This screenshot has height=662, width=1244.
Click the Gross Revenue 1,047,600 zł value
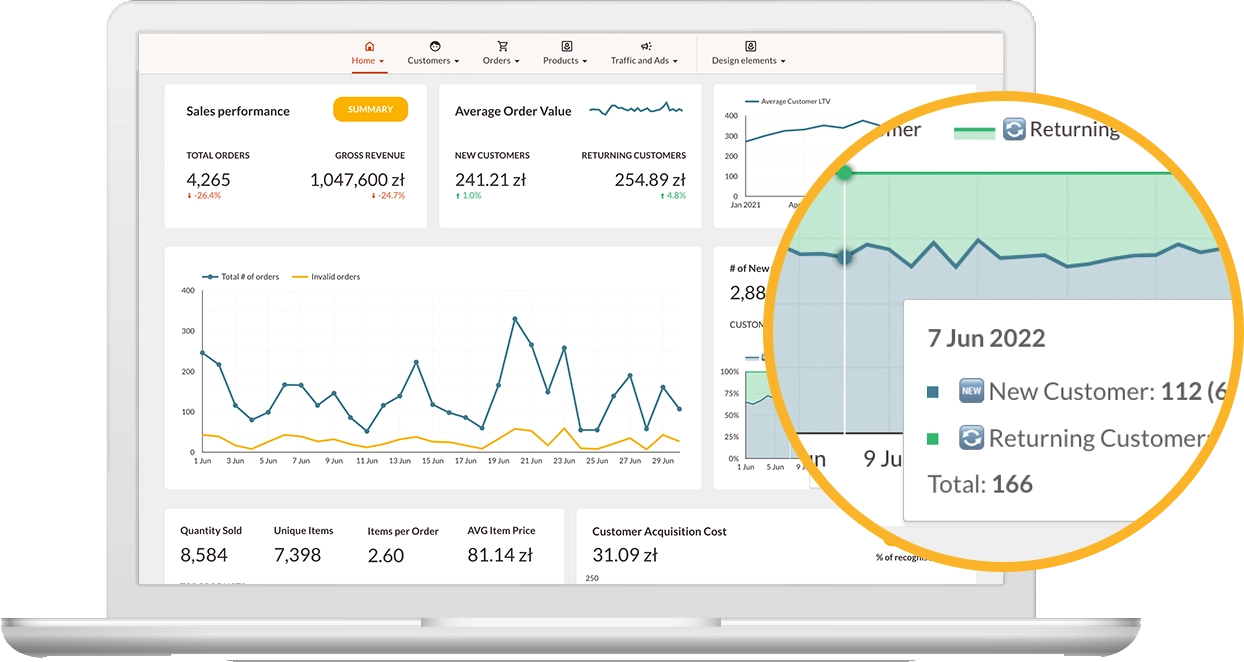(357, 180)
